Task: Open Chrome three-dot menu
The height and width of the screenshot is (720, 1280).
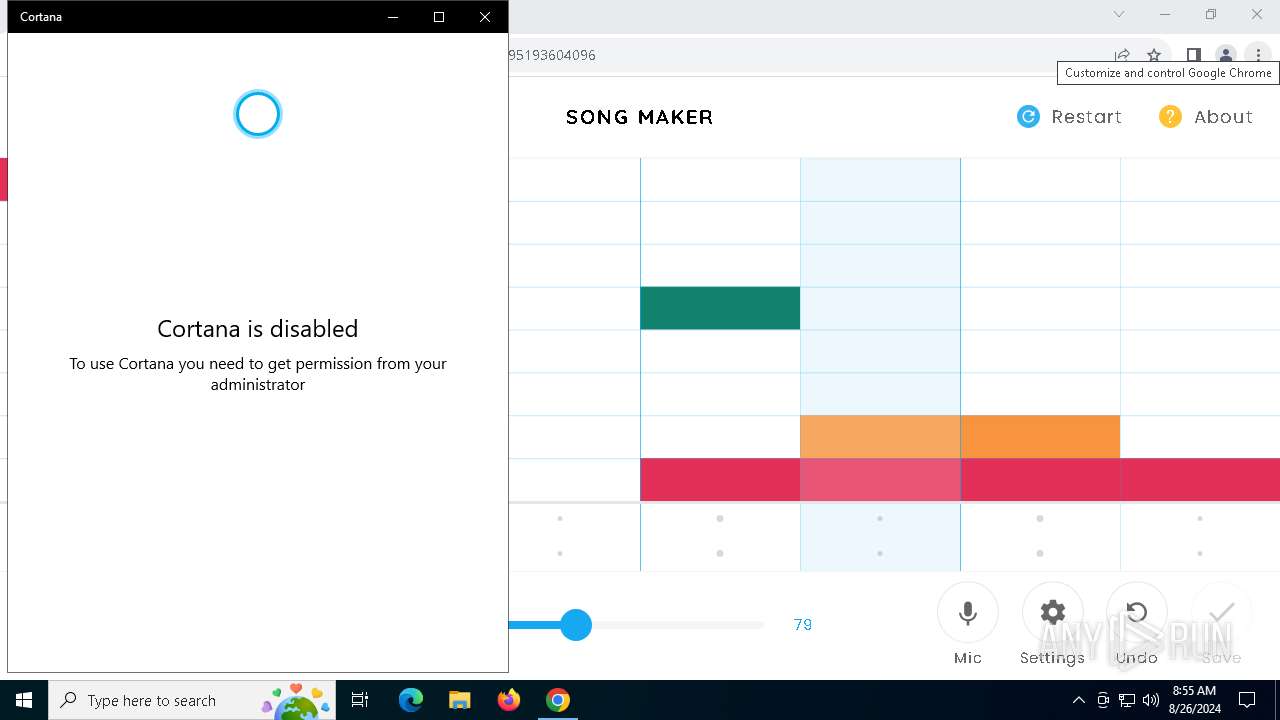Action: [1258, 55]
